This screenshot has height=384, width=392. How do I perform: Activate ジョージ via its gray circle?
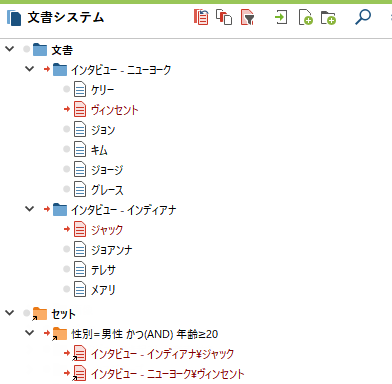67,169
